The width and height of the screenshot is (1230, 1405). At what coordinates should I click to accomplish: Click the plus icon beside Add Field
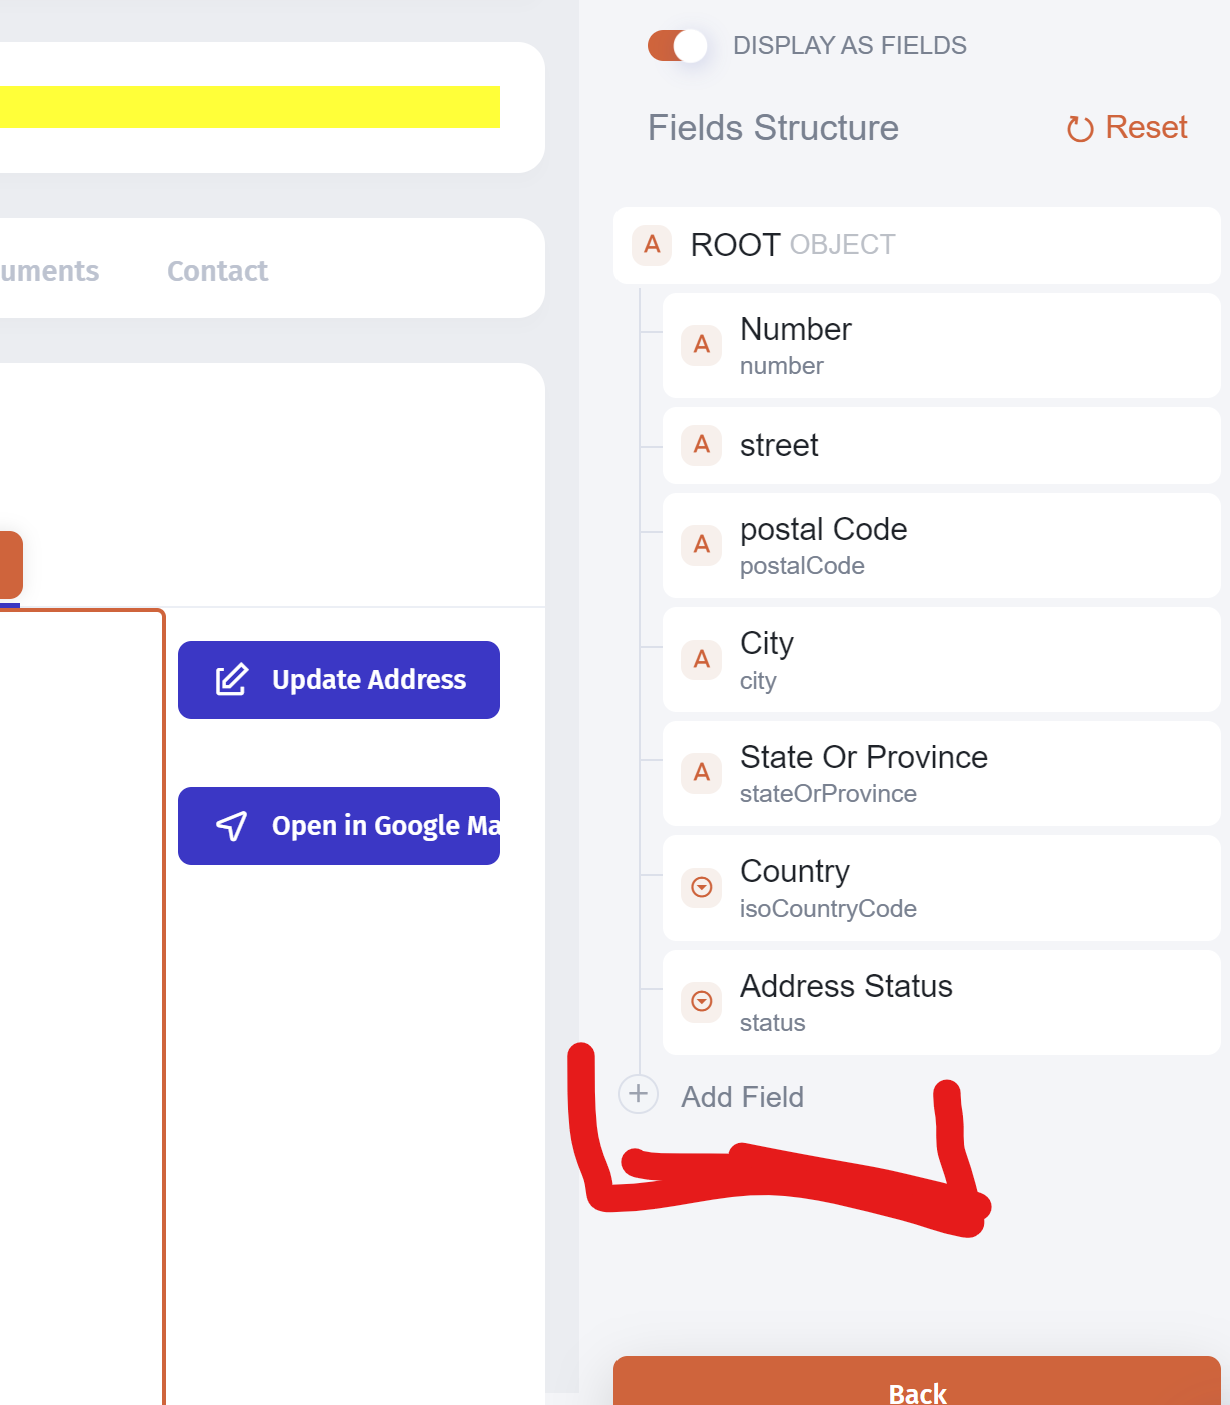638,1094
